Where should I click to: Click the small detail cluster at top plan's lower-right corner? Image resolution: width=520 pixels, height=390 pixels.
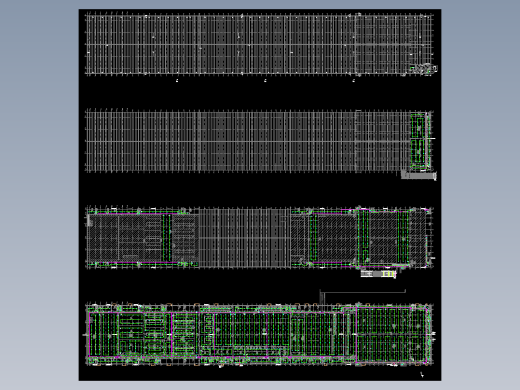(423, 69)
